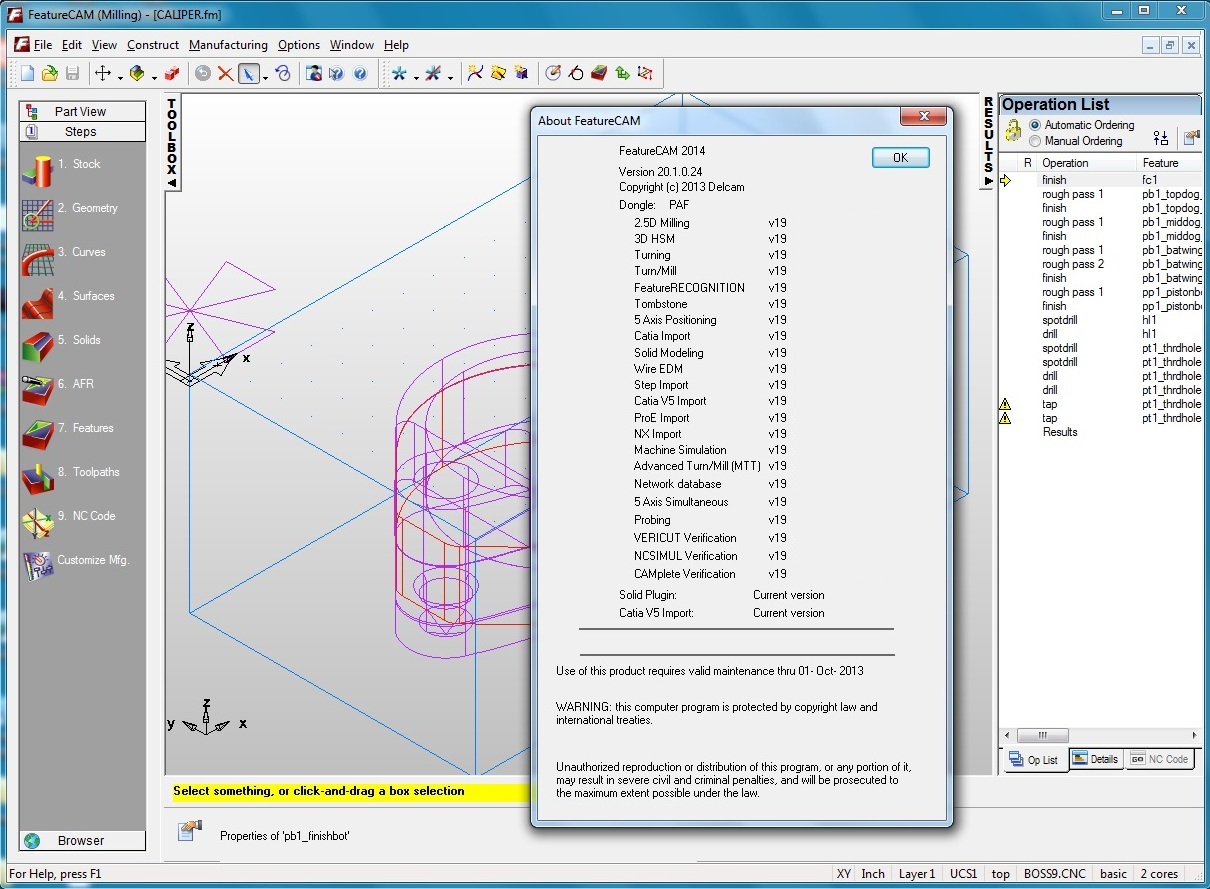The image size is (1210, 889).
Task: Click the reorder operations sort icon
Action: click(1160, 137)
